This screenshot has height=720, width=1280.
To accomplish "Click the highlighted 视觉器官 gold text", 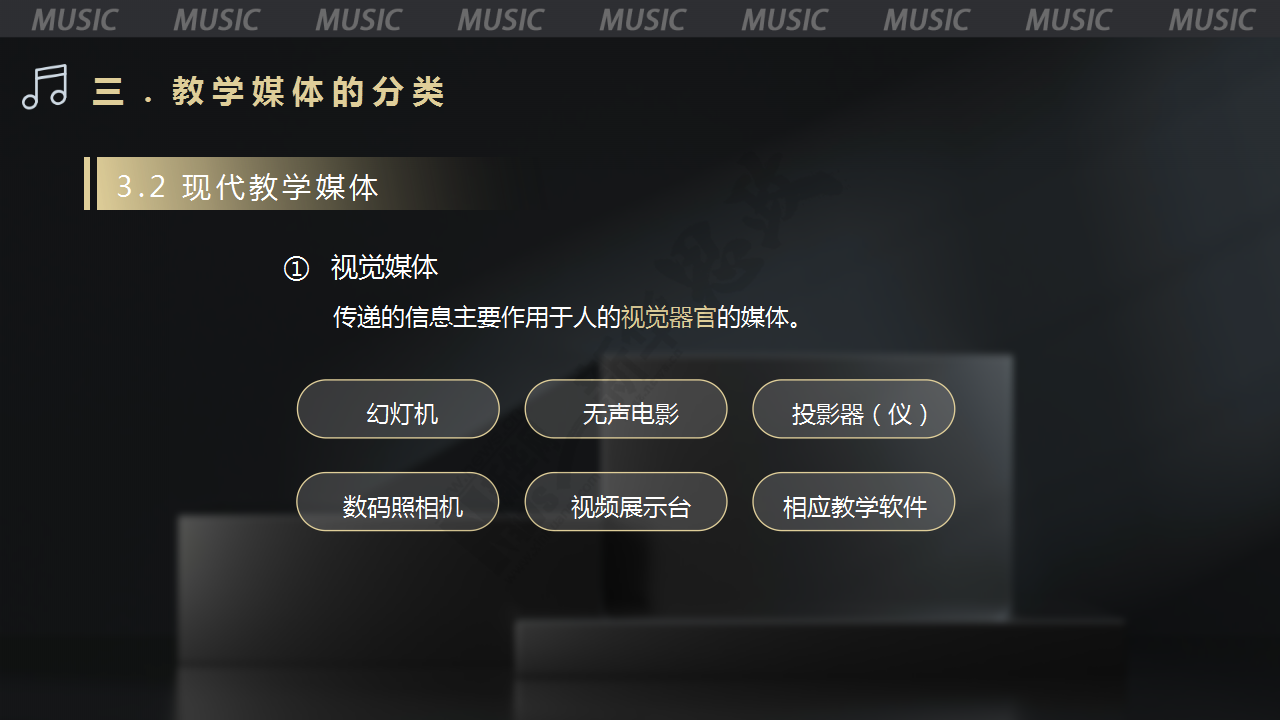I will coord(668,318).
